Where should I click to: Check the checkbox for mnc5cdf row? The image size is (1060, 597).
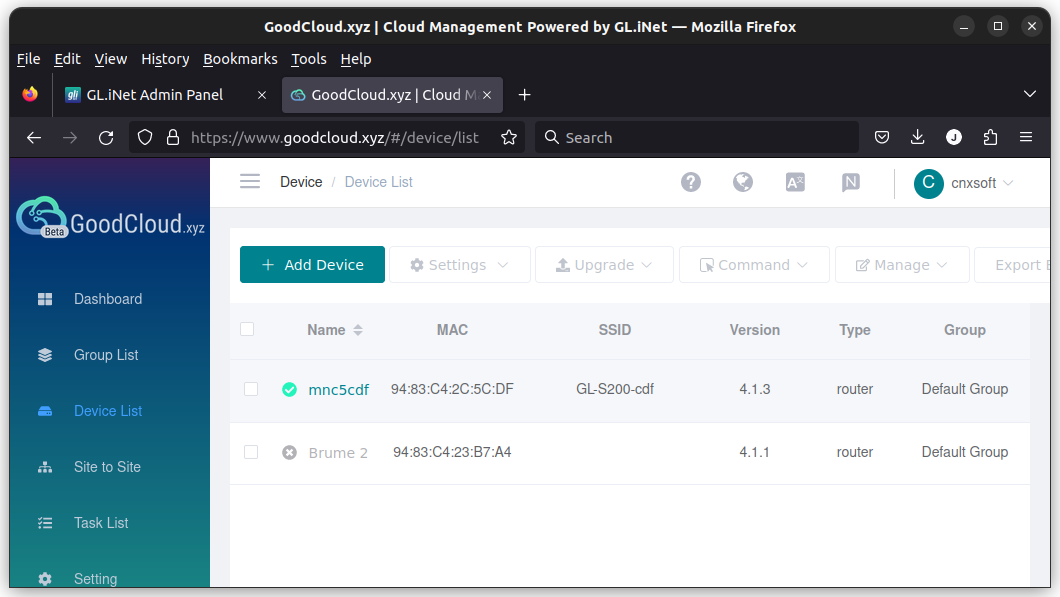coord(251,389)
